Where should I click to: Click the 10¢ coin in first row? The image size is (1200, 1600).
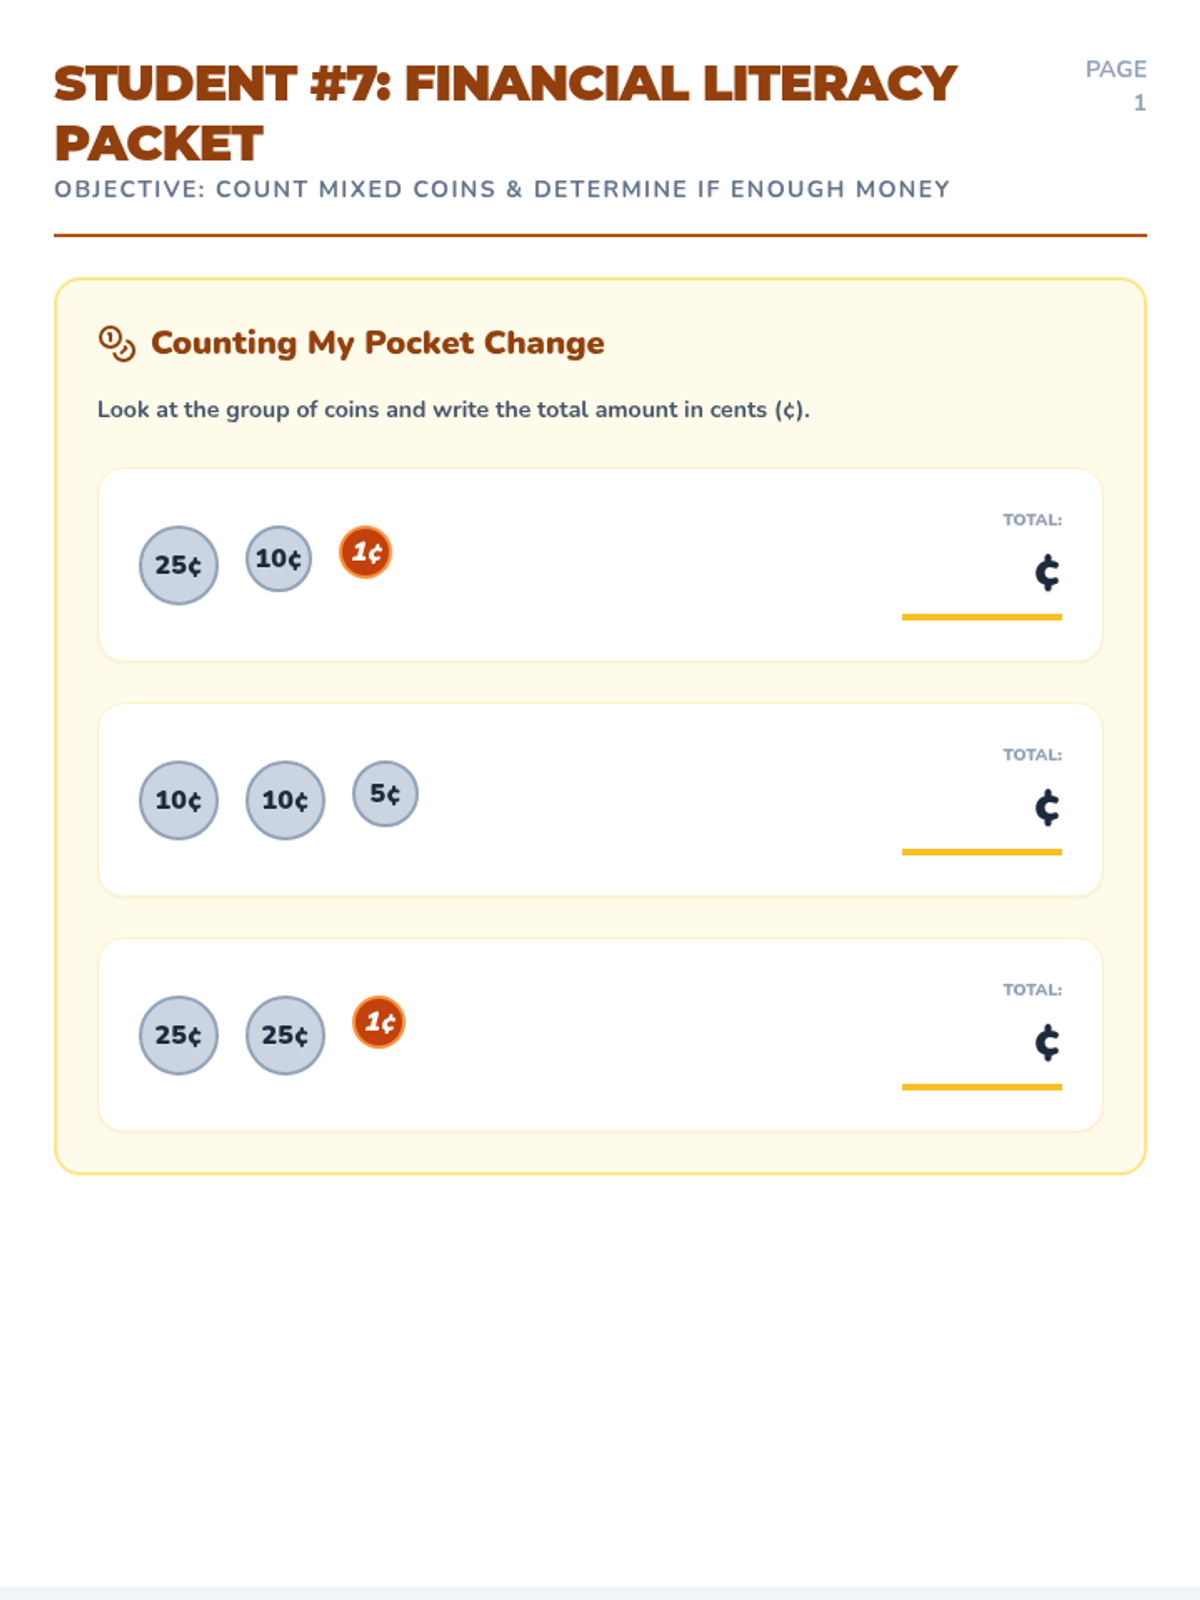(x=279, y=558)
